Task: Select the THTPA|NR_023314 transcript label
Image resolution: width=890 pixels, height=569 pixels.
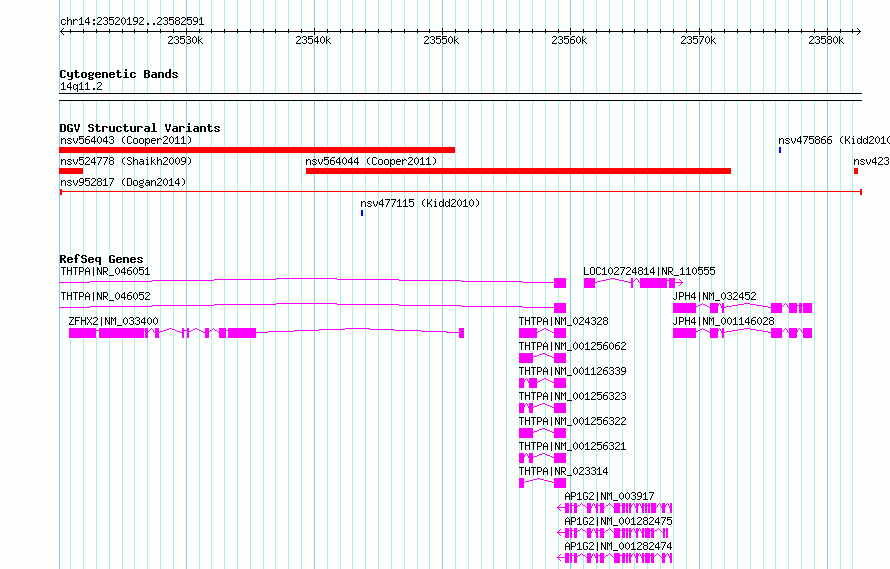Action: [564, 471]
